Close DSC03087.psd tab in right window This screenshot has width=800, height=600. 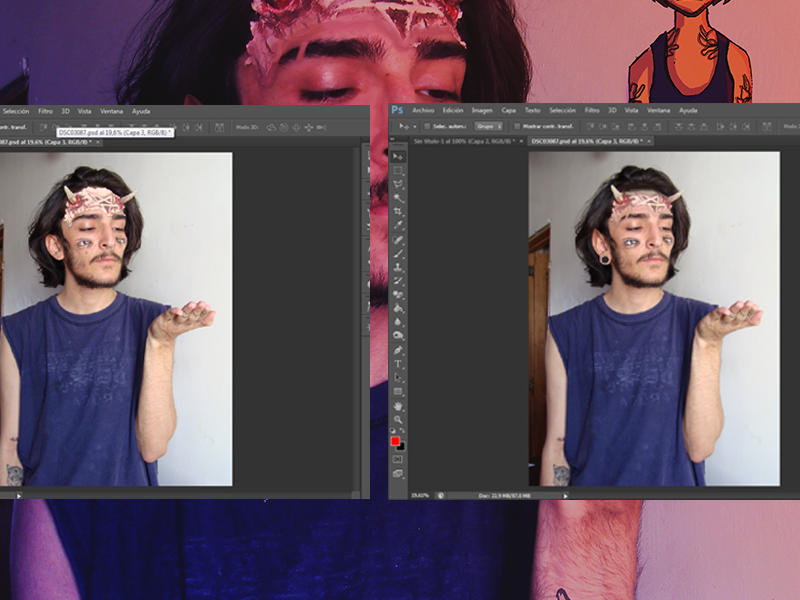[649, 141]
